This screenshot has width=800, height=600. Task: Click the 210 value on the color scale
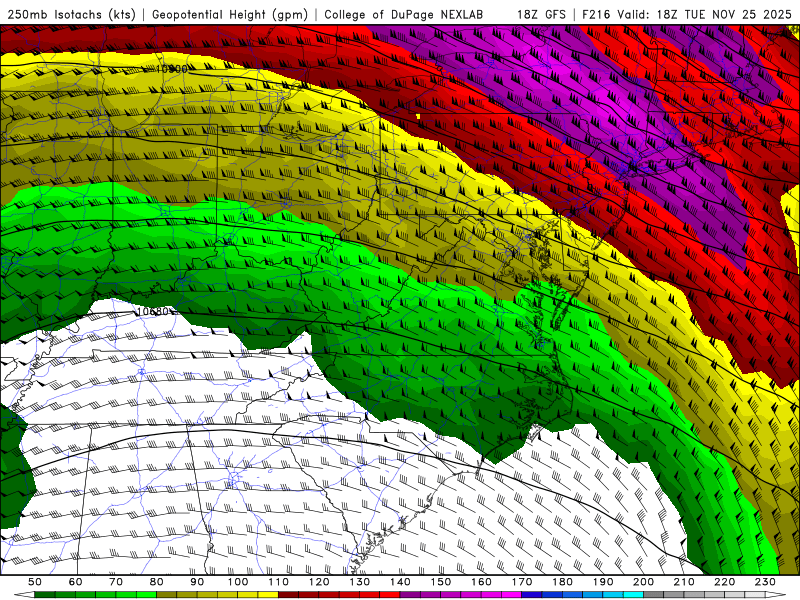tap(684, 582)
